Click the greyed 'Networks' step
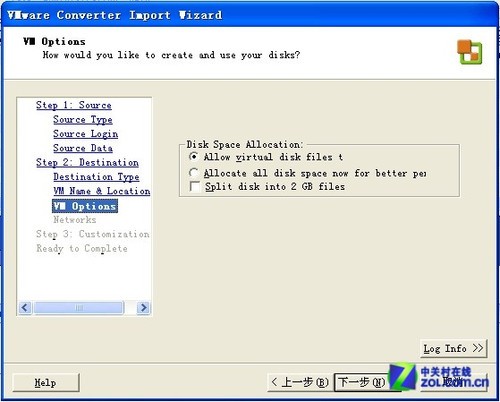This screenshot has height=402, width=500. point(75,220)
